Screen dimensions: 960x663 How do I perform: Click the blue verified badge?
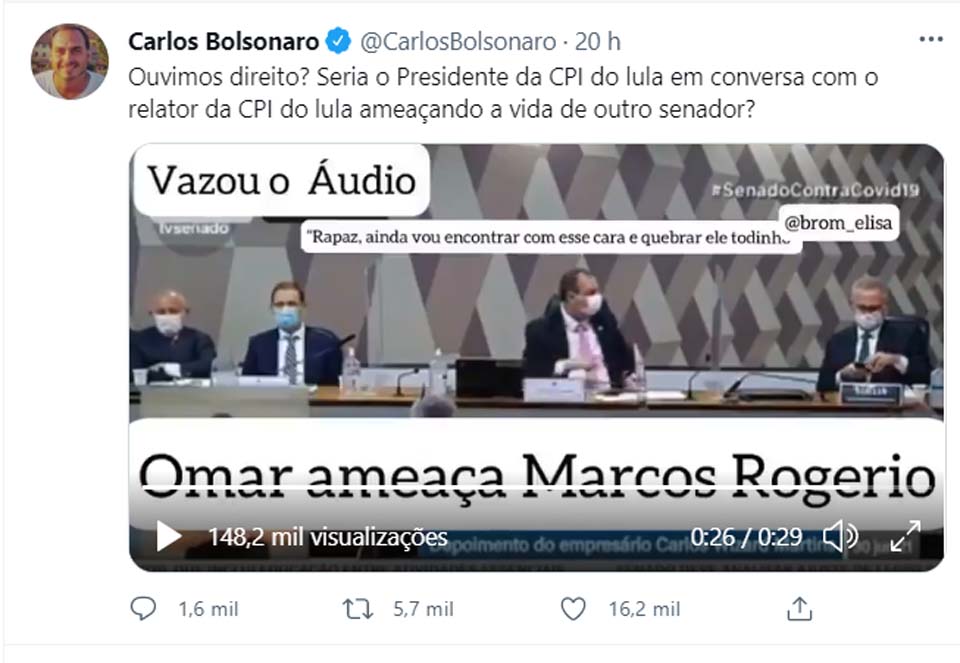coord(338,41)
